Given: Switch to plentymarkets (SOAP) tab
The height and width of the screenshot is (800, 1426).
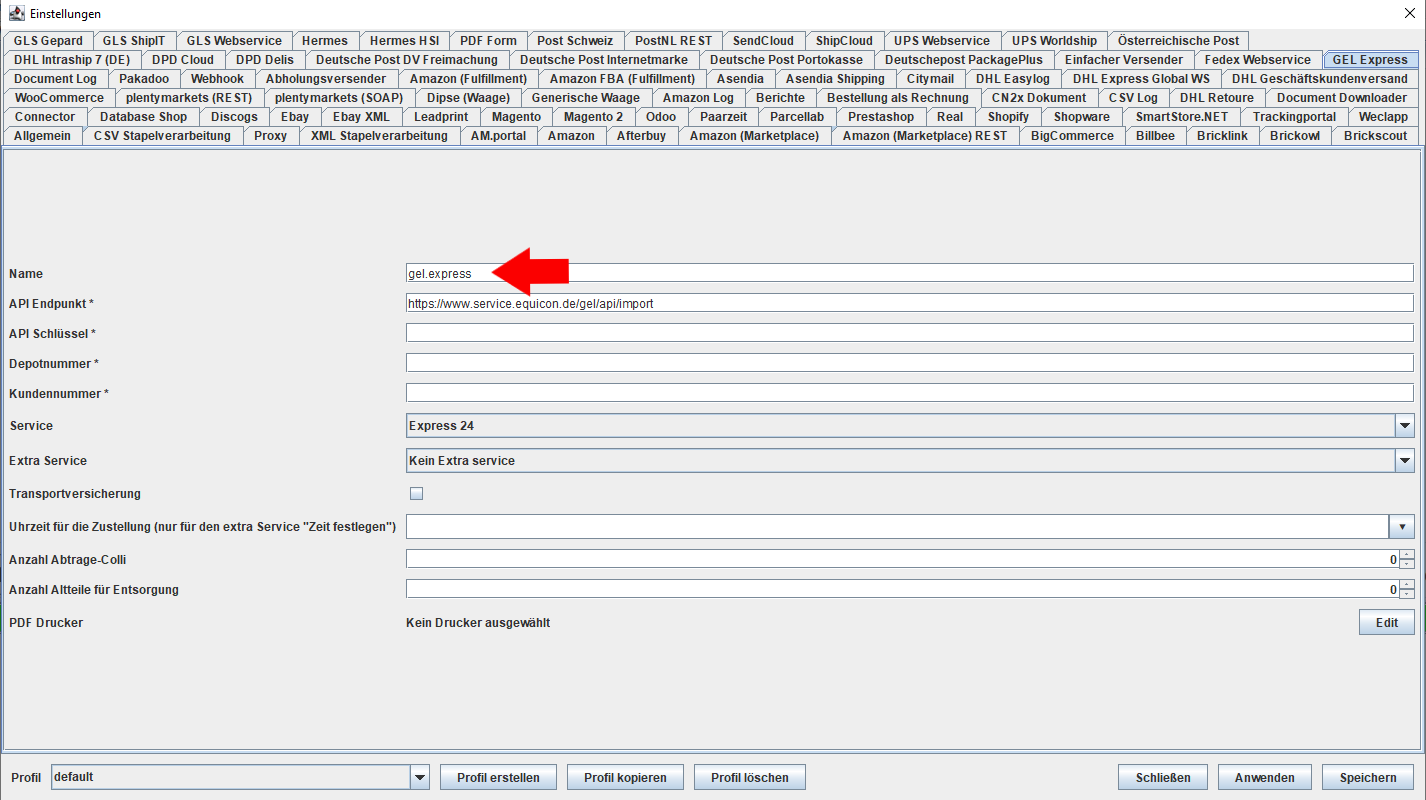Looking at the screenshot, I should click(340, 98).
